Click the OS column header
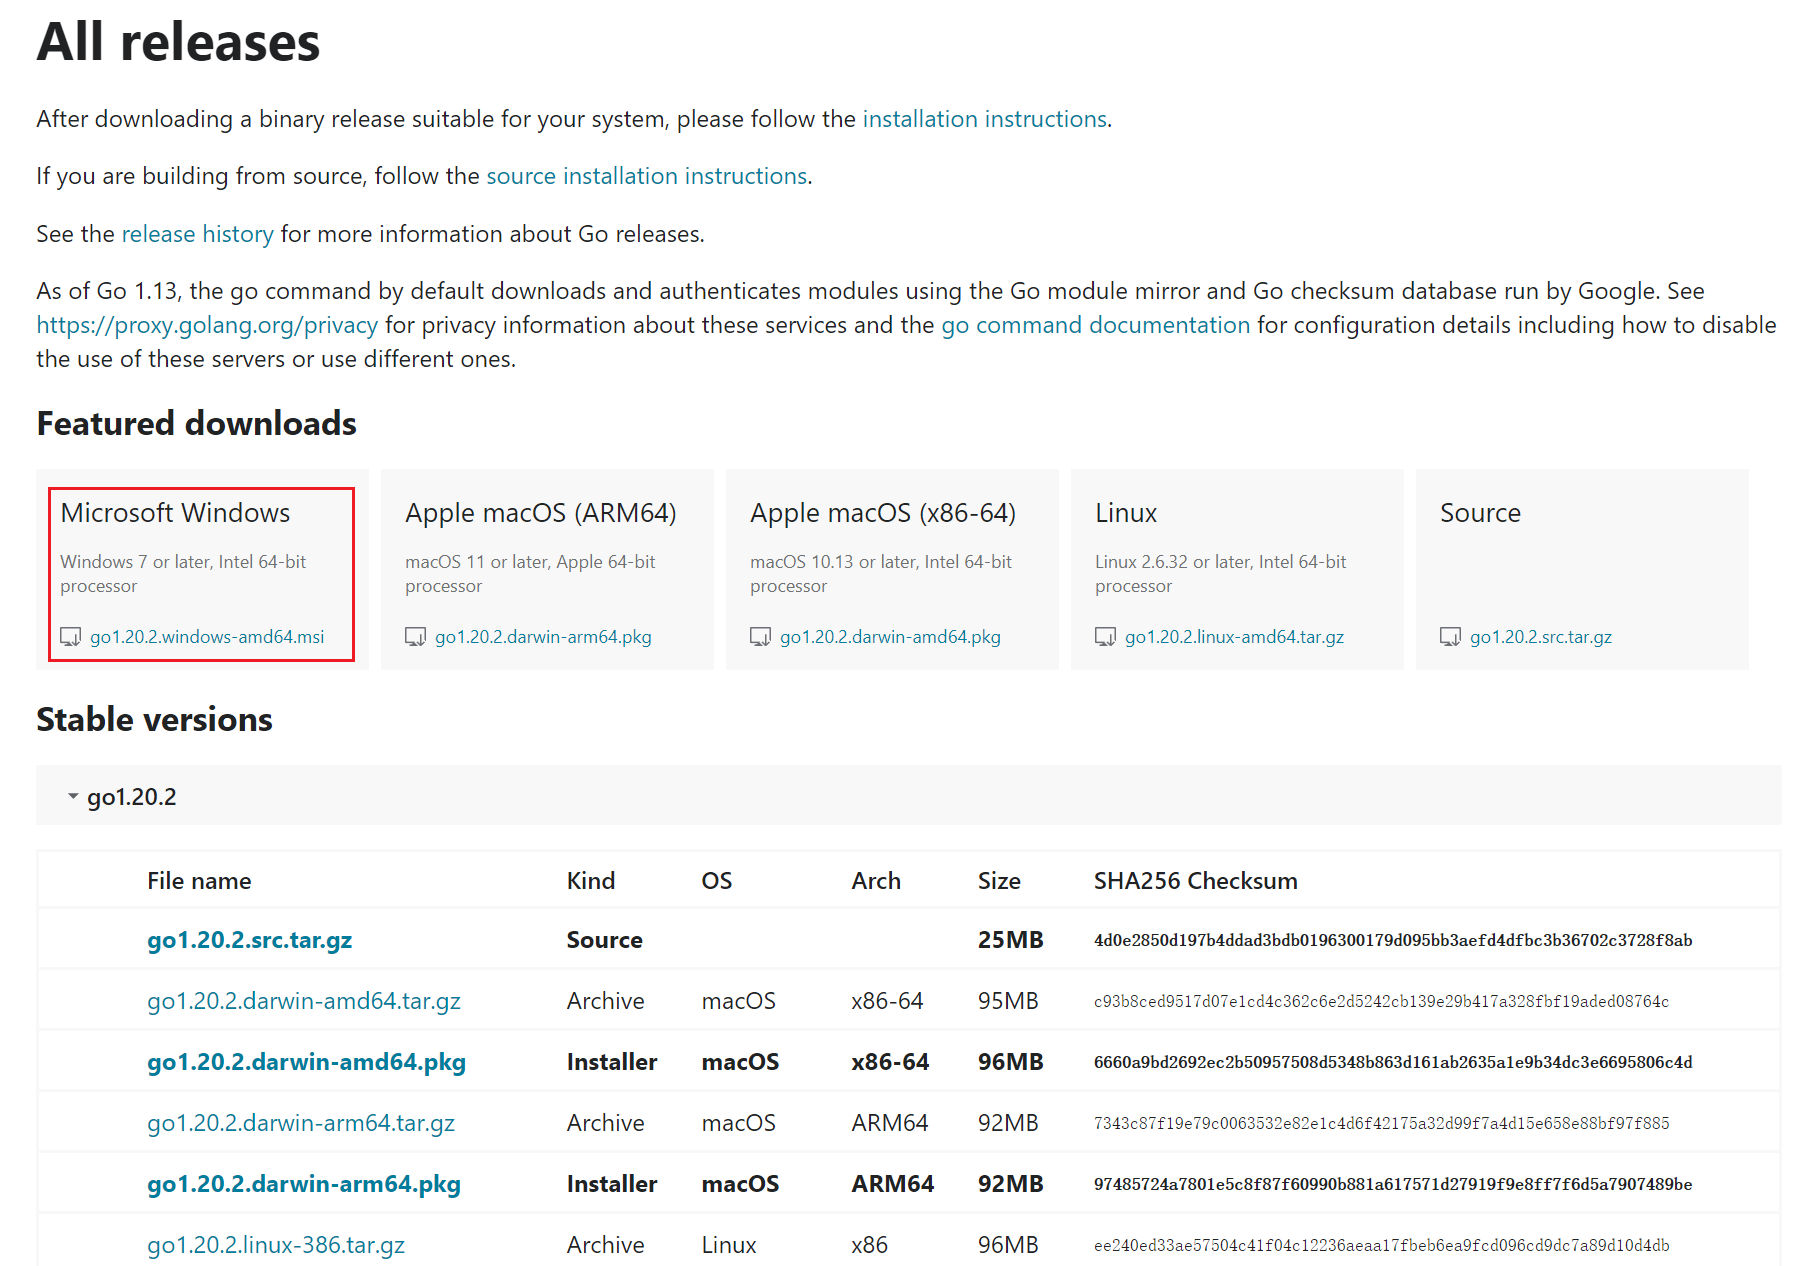Image resolution: width=1818 pixels, height=1266 pixels. [717, 881]
